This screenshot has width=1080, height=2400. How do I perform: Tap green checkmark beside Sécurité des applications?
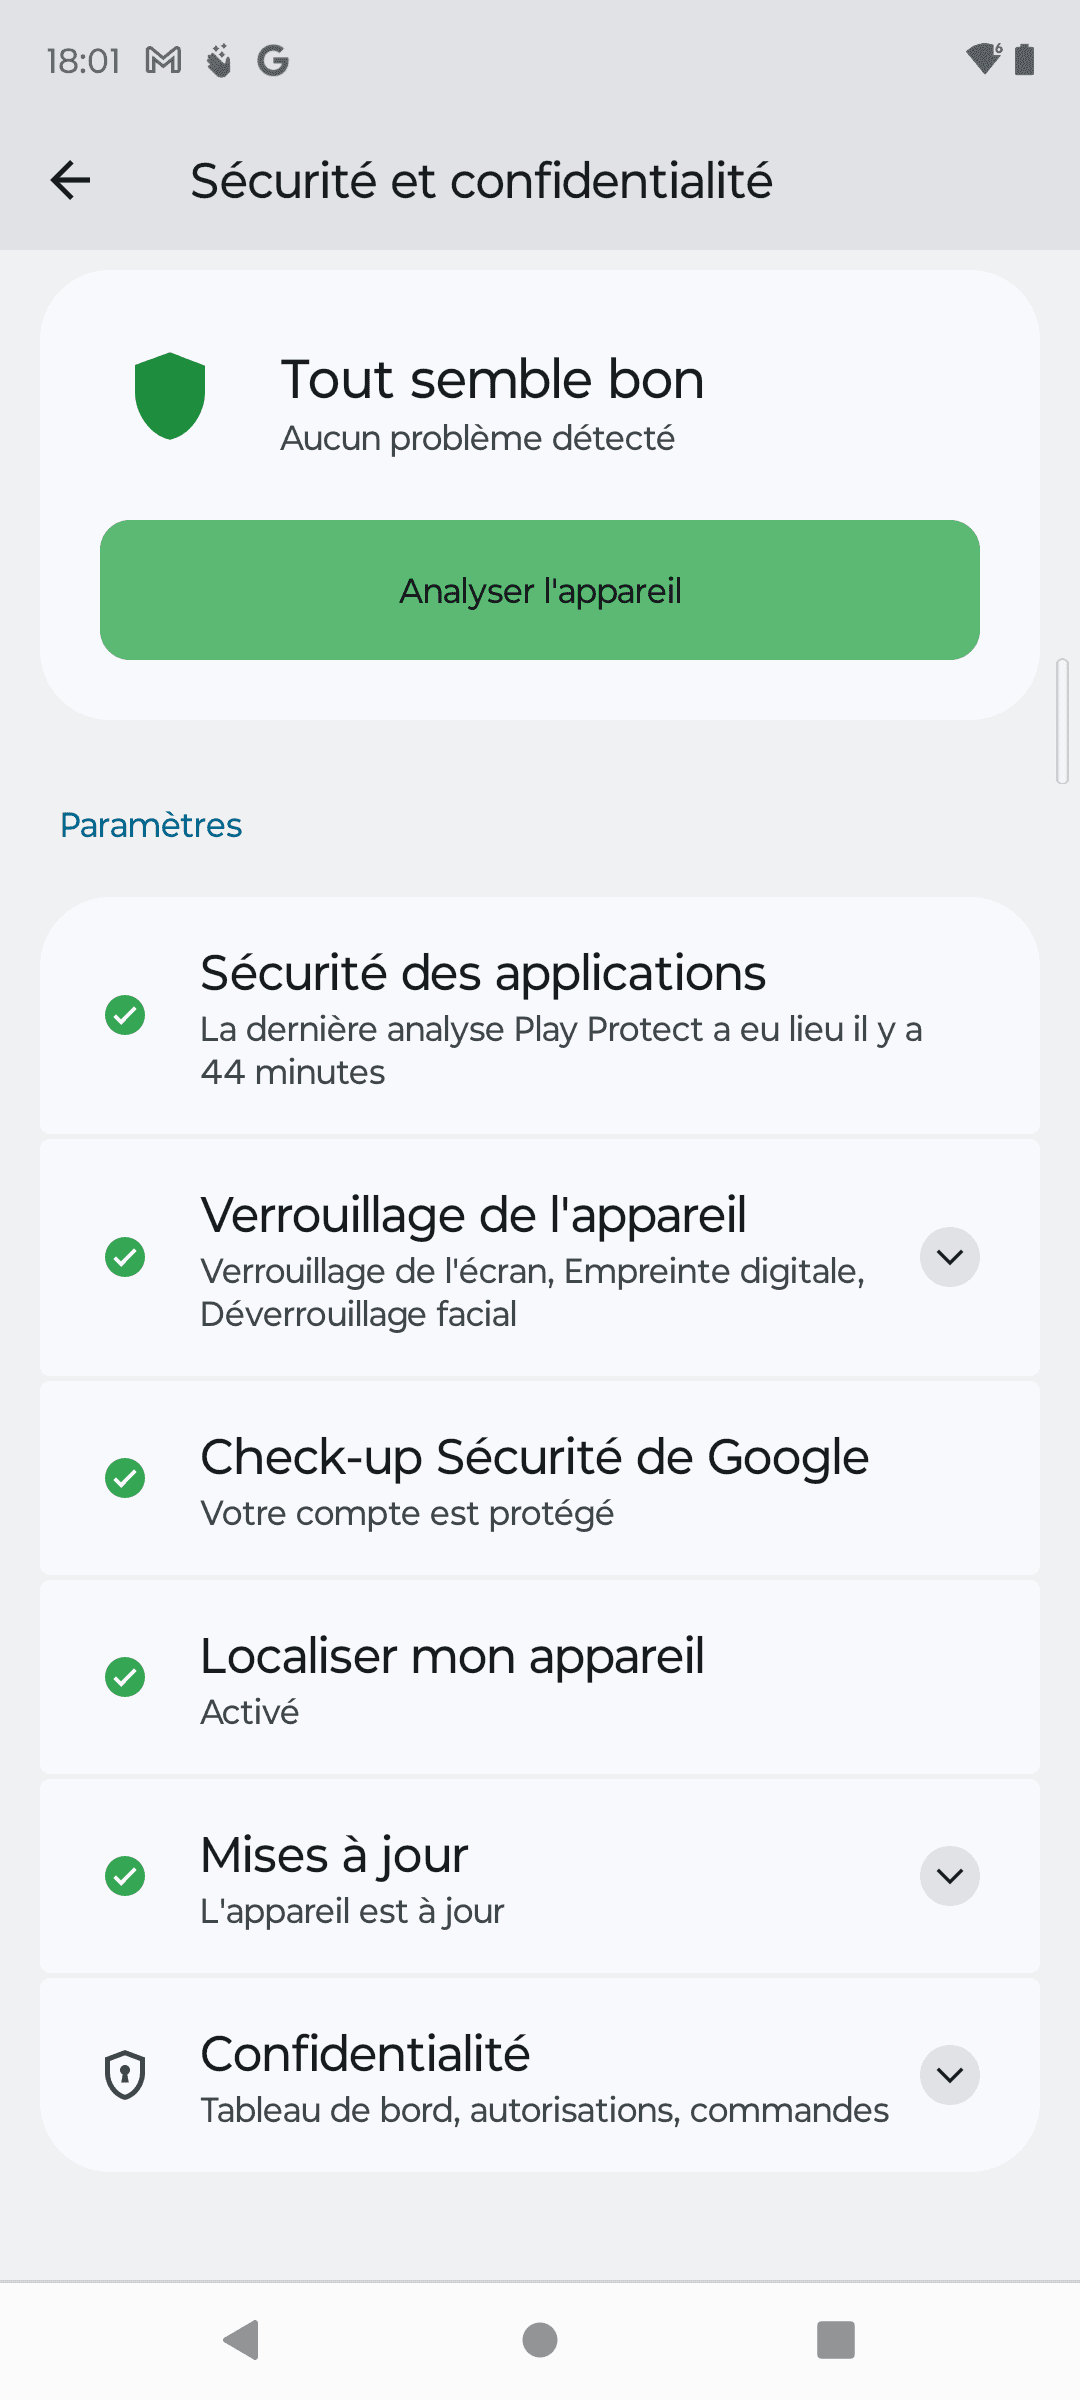(x=125, y=1015)
